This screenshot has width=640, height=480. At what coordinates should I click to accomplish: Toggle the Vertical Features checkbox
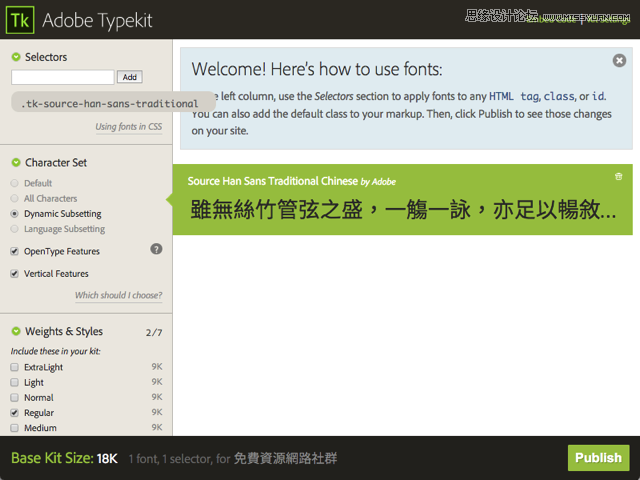coord(14,273)
